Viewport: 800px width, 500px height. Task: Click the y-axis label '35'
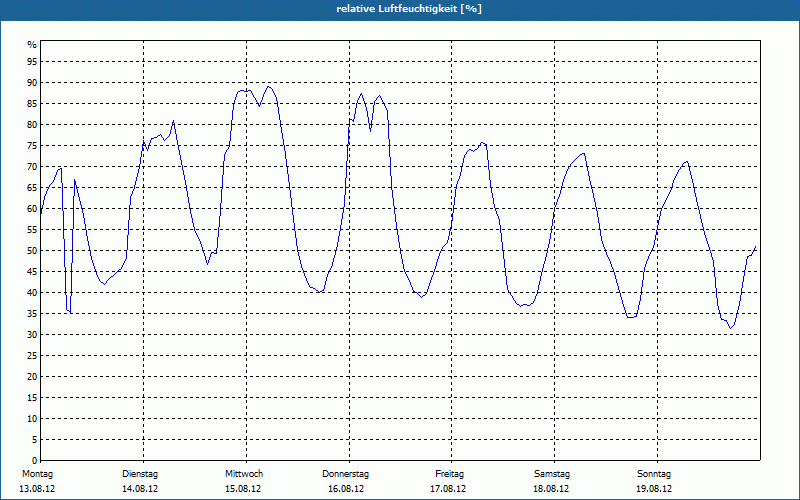tap(32, 313)
